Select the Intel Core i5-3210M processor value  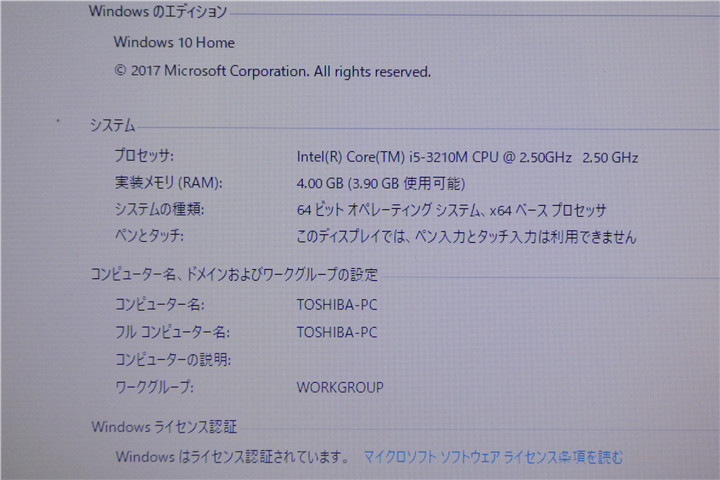coord(467,157)
